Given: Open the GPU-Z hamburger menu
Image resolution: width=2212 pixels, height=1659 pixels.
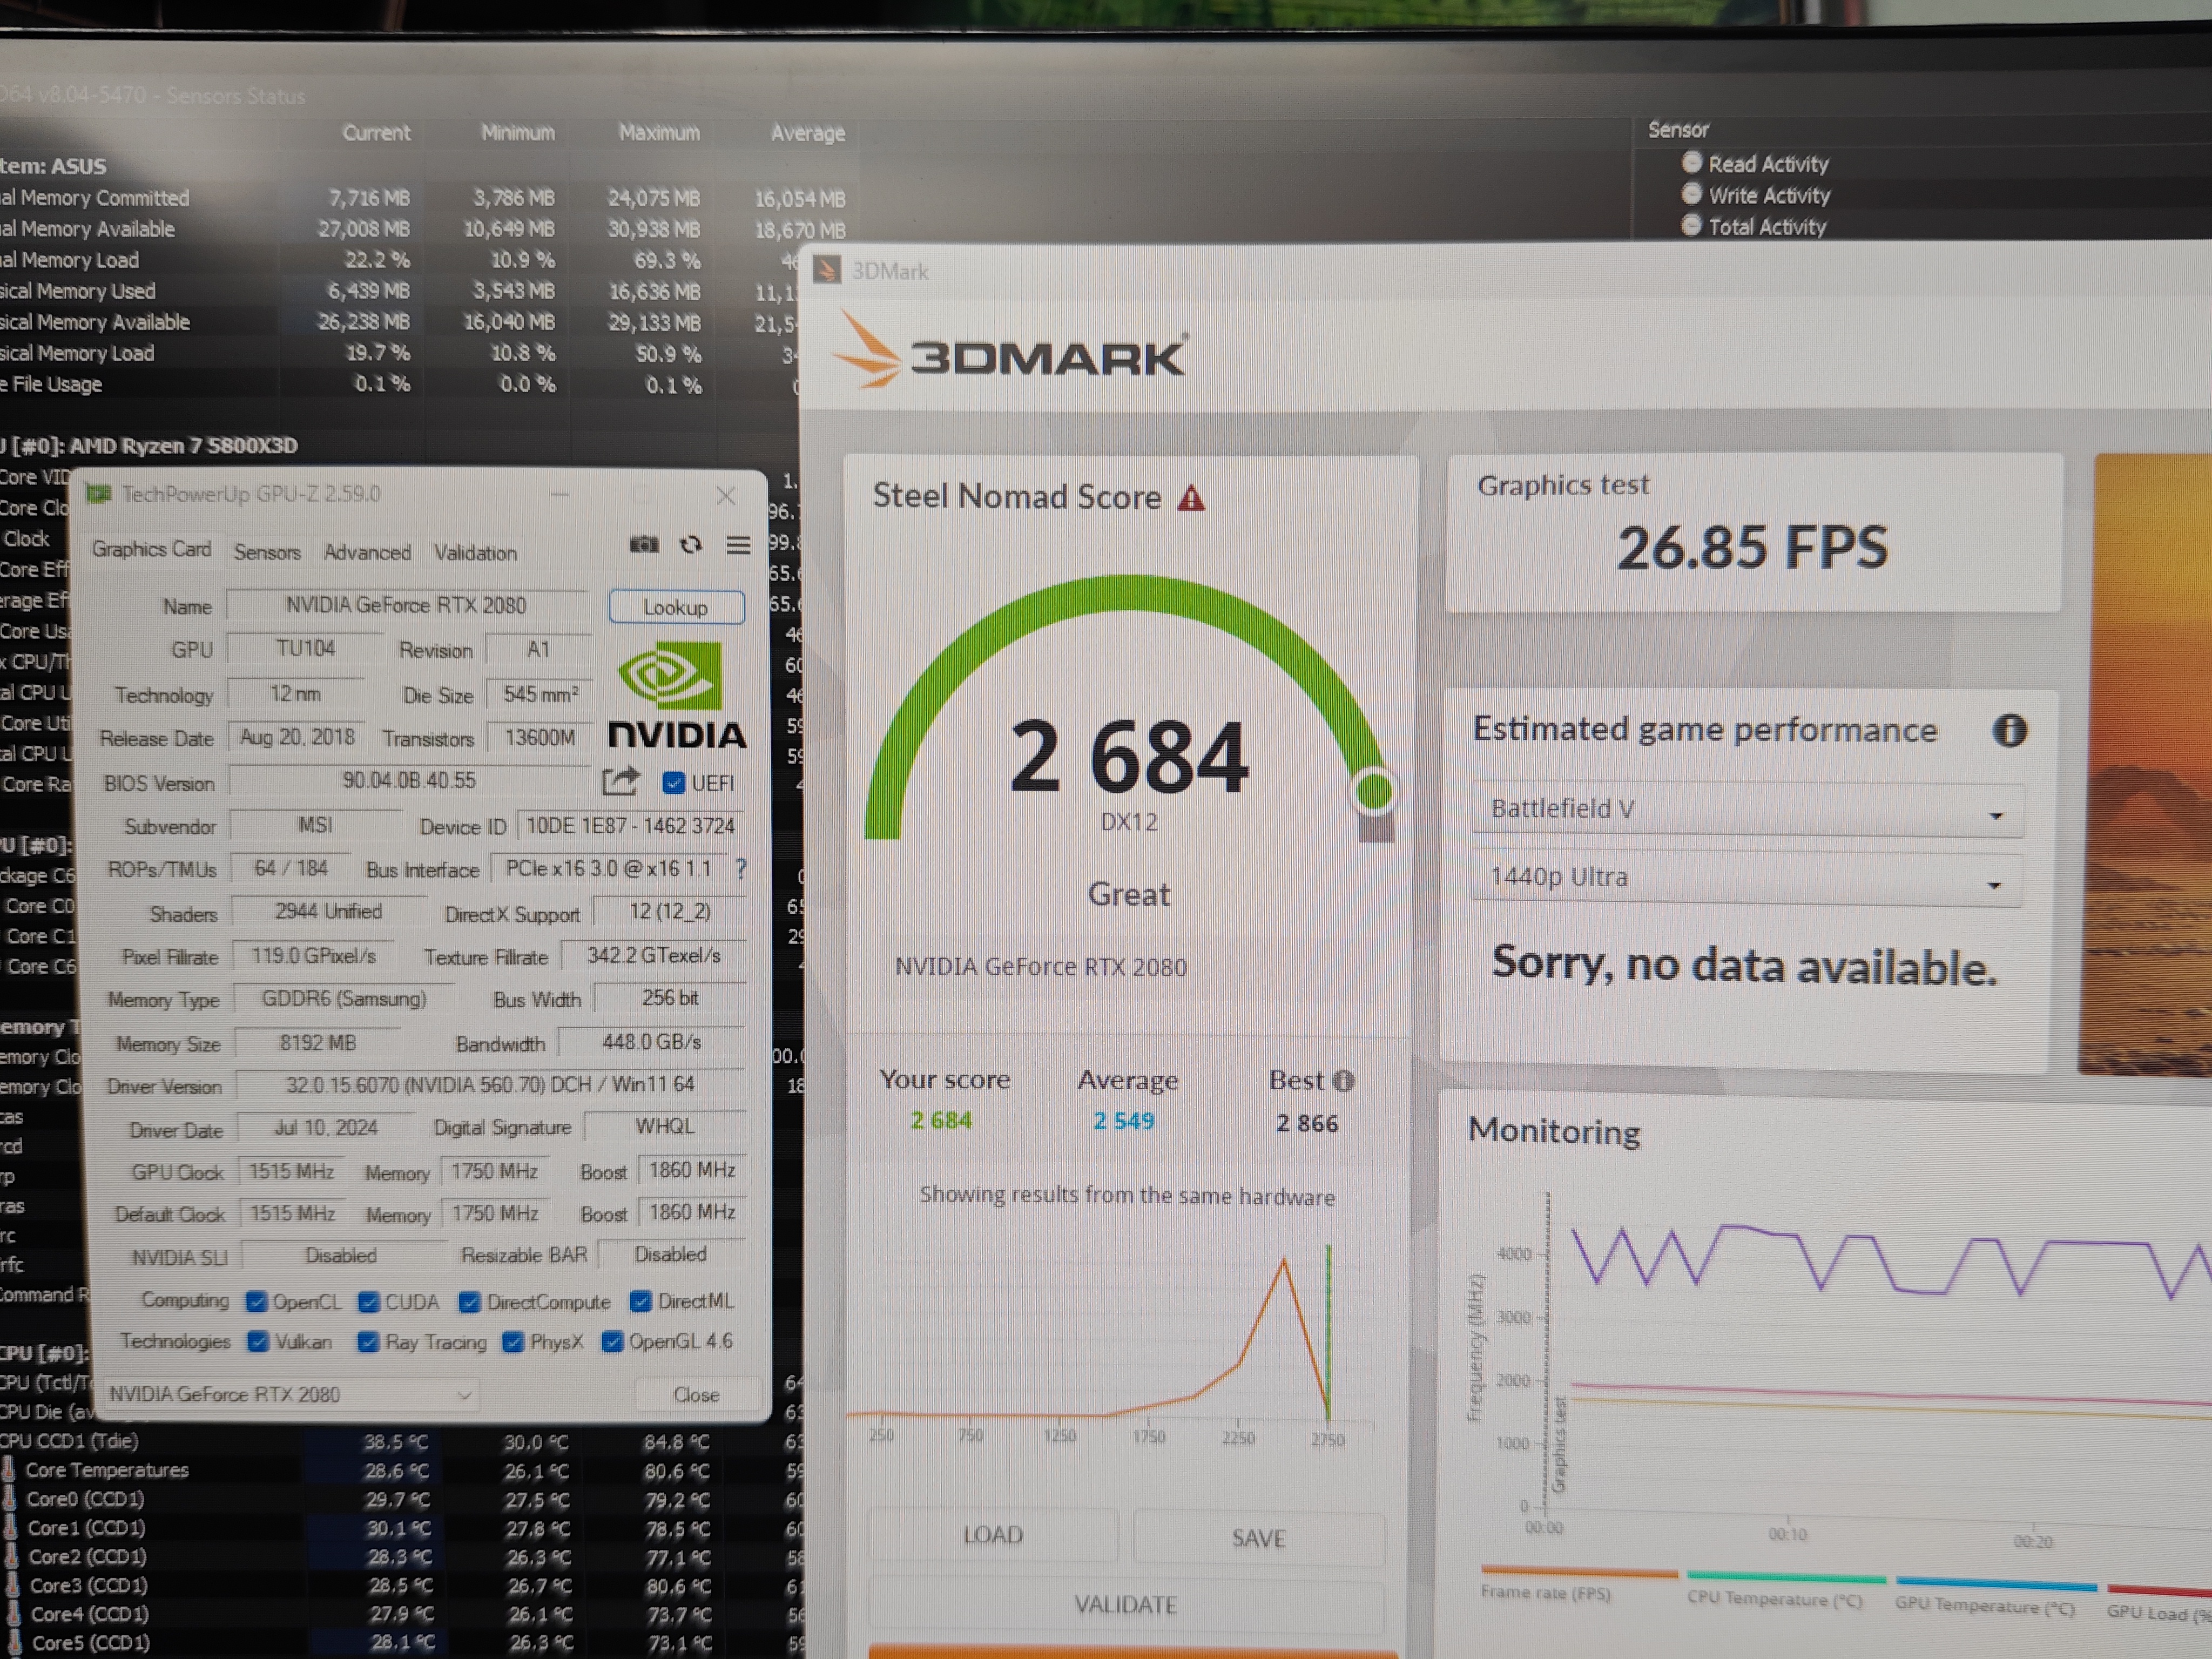Looking at the screenshot, I should (x=738, y=545).
